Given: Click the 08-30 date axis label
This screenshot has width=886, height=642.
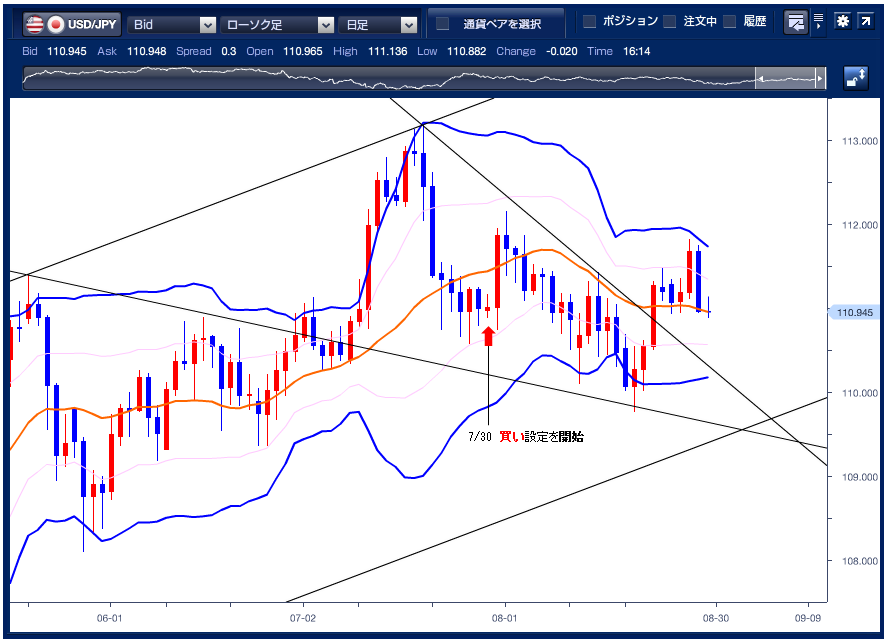Looking at the screenshot, I should click(715, 618).
